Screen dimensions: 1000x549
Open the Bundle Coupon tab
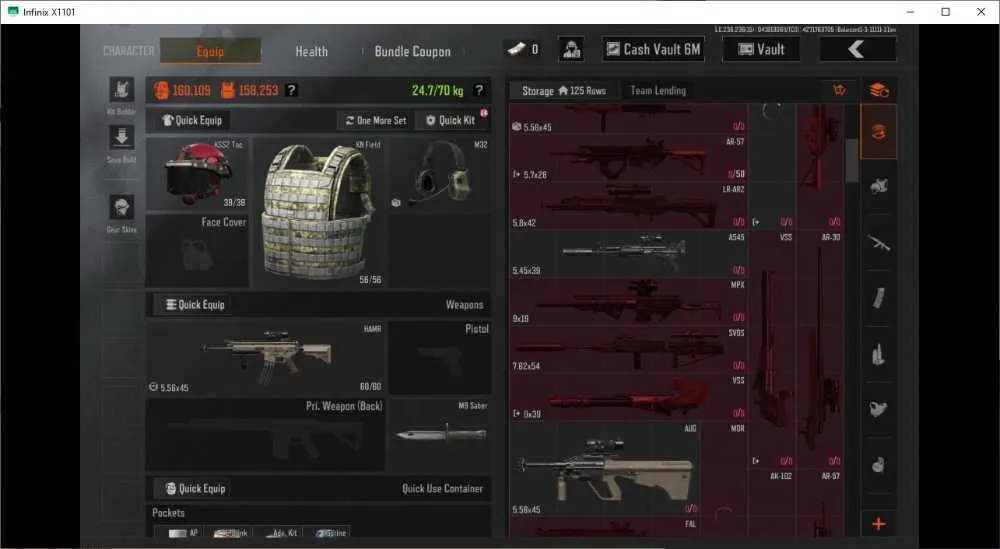click(413, 51)
